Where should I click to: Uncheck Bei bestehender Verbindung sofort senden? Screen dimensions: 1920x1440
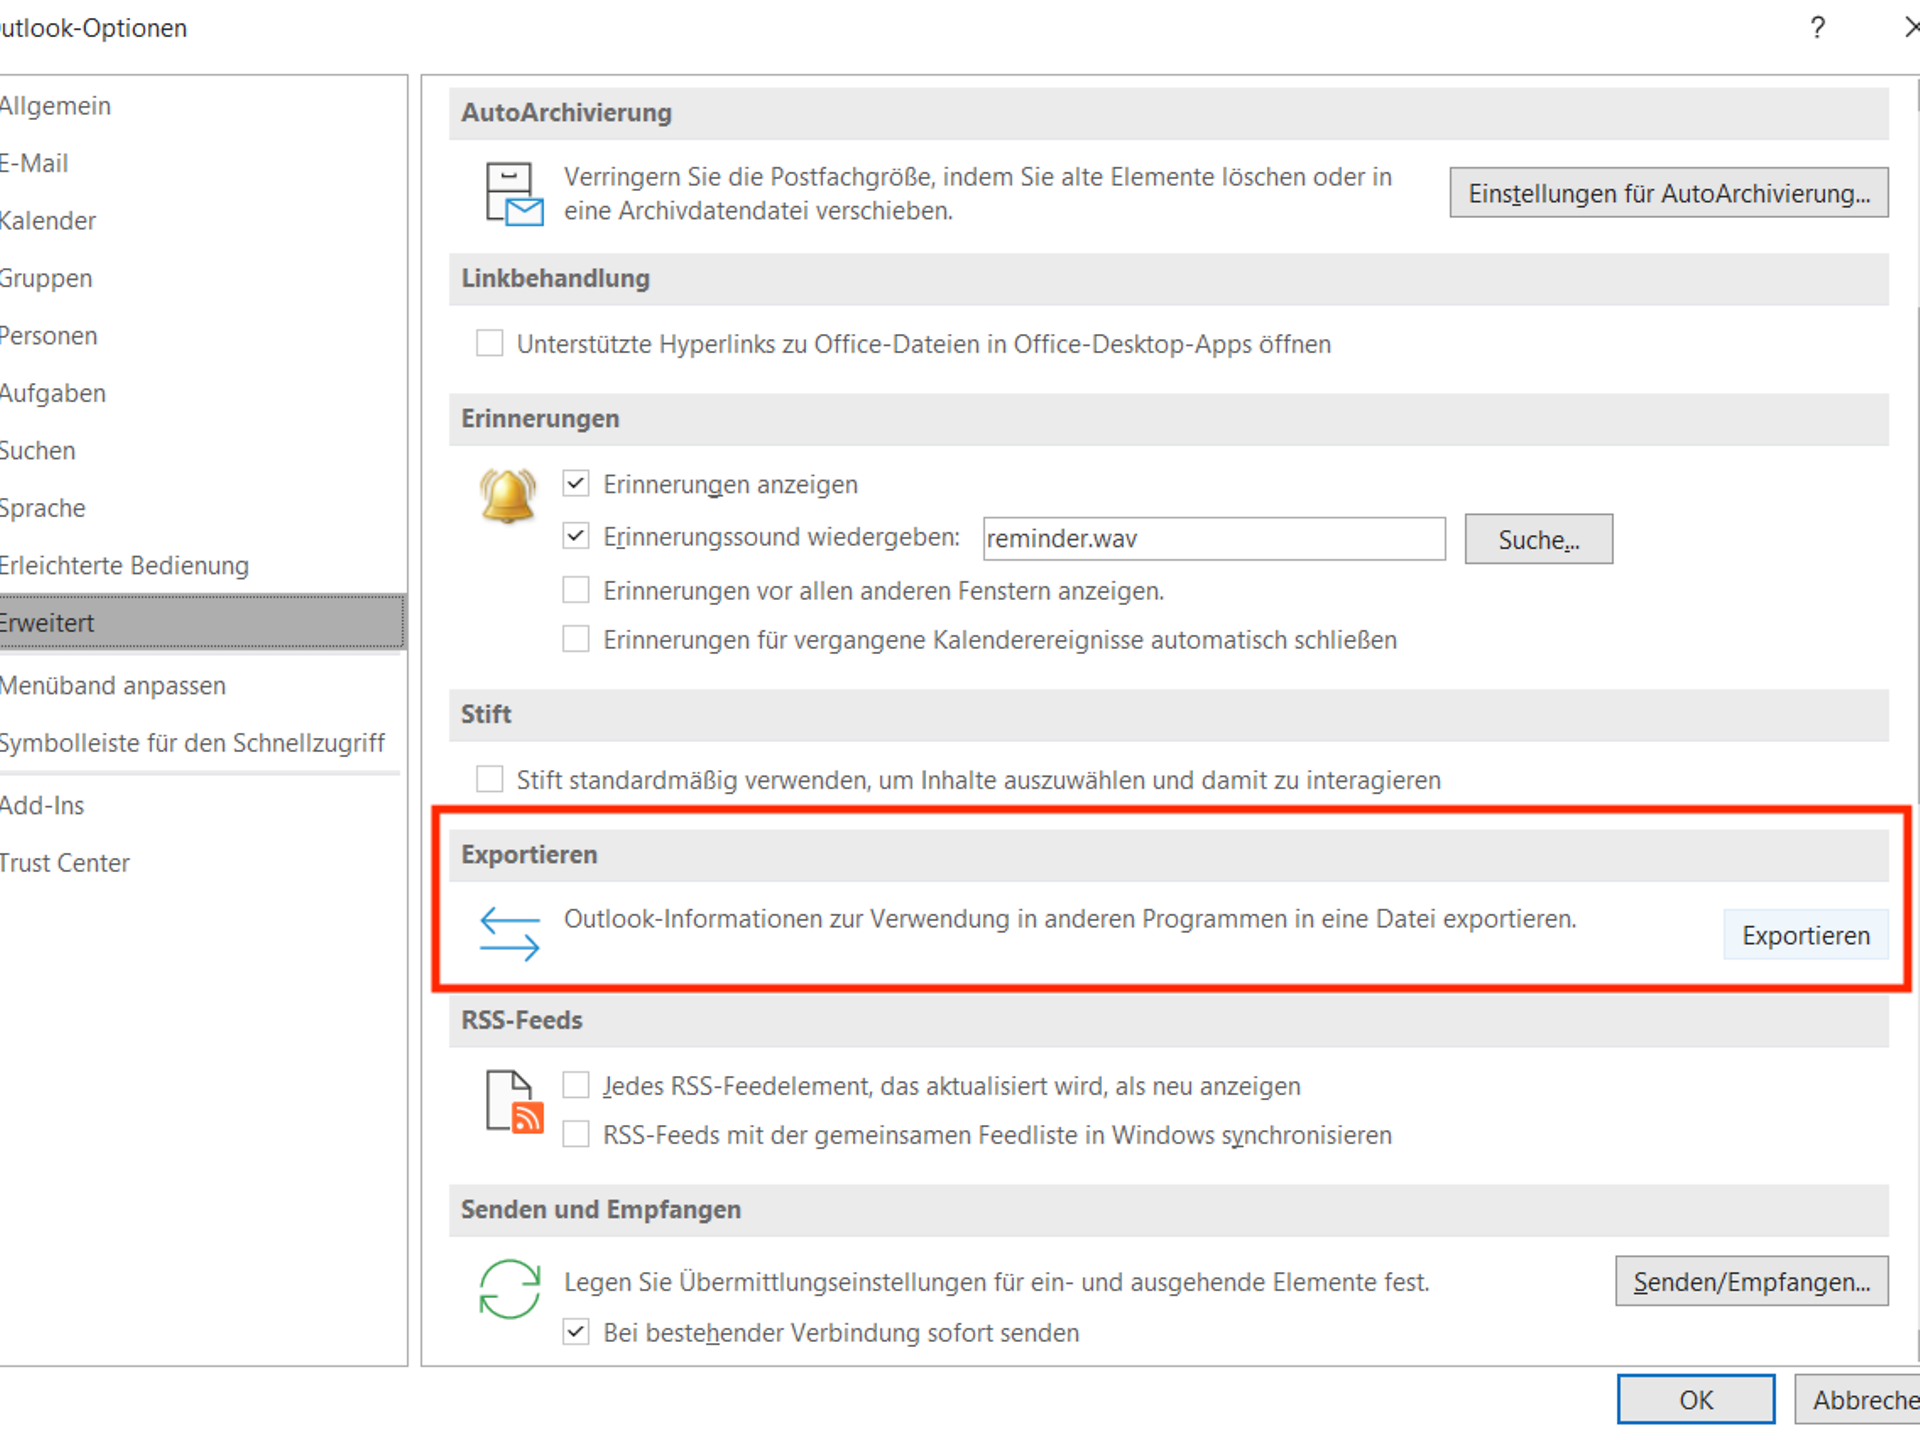pyautogui.click(x=576, y=1332)
